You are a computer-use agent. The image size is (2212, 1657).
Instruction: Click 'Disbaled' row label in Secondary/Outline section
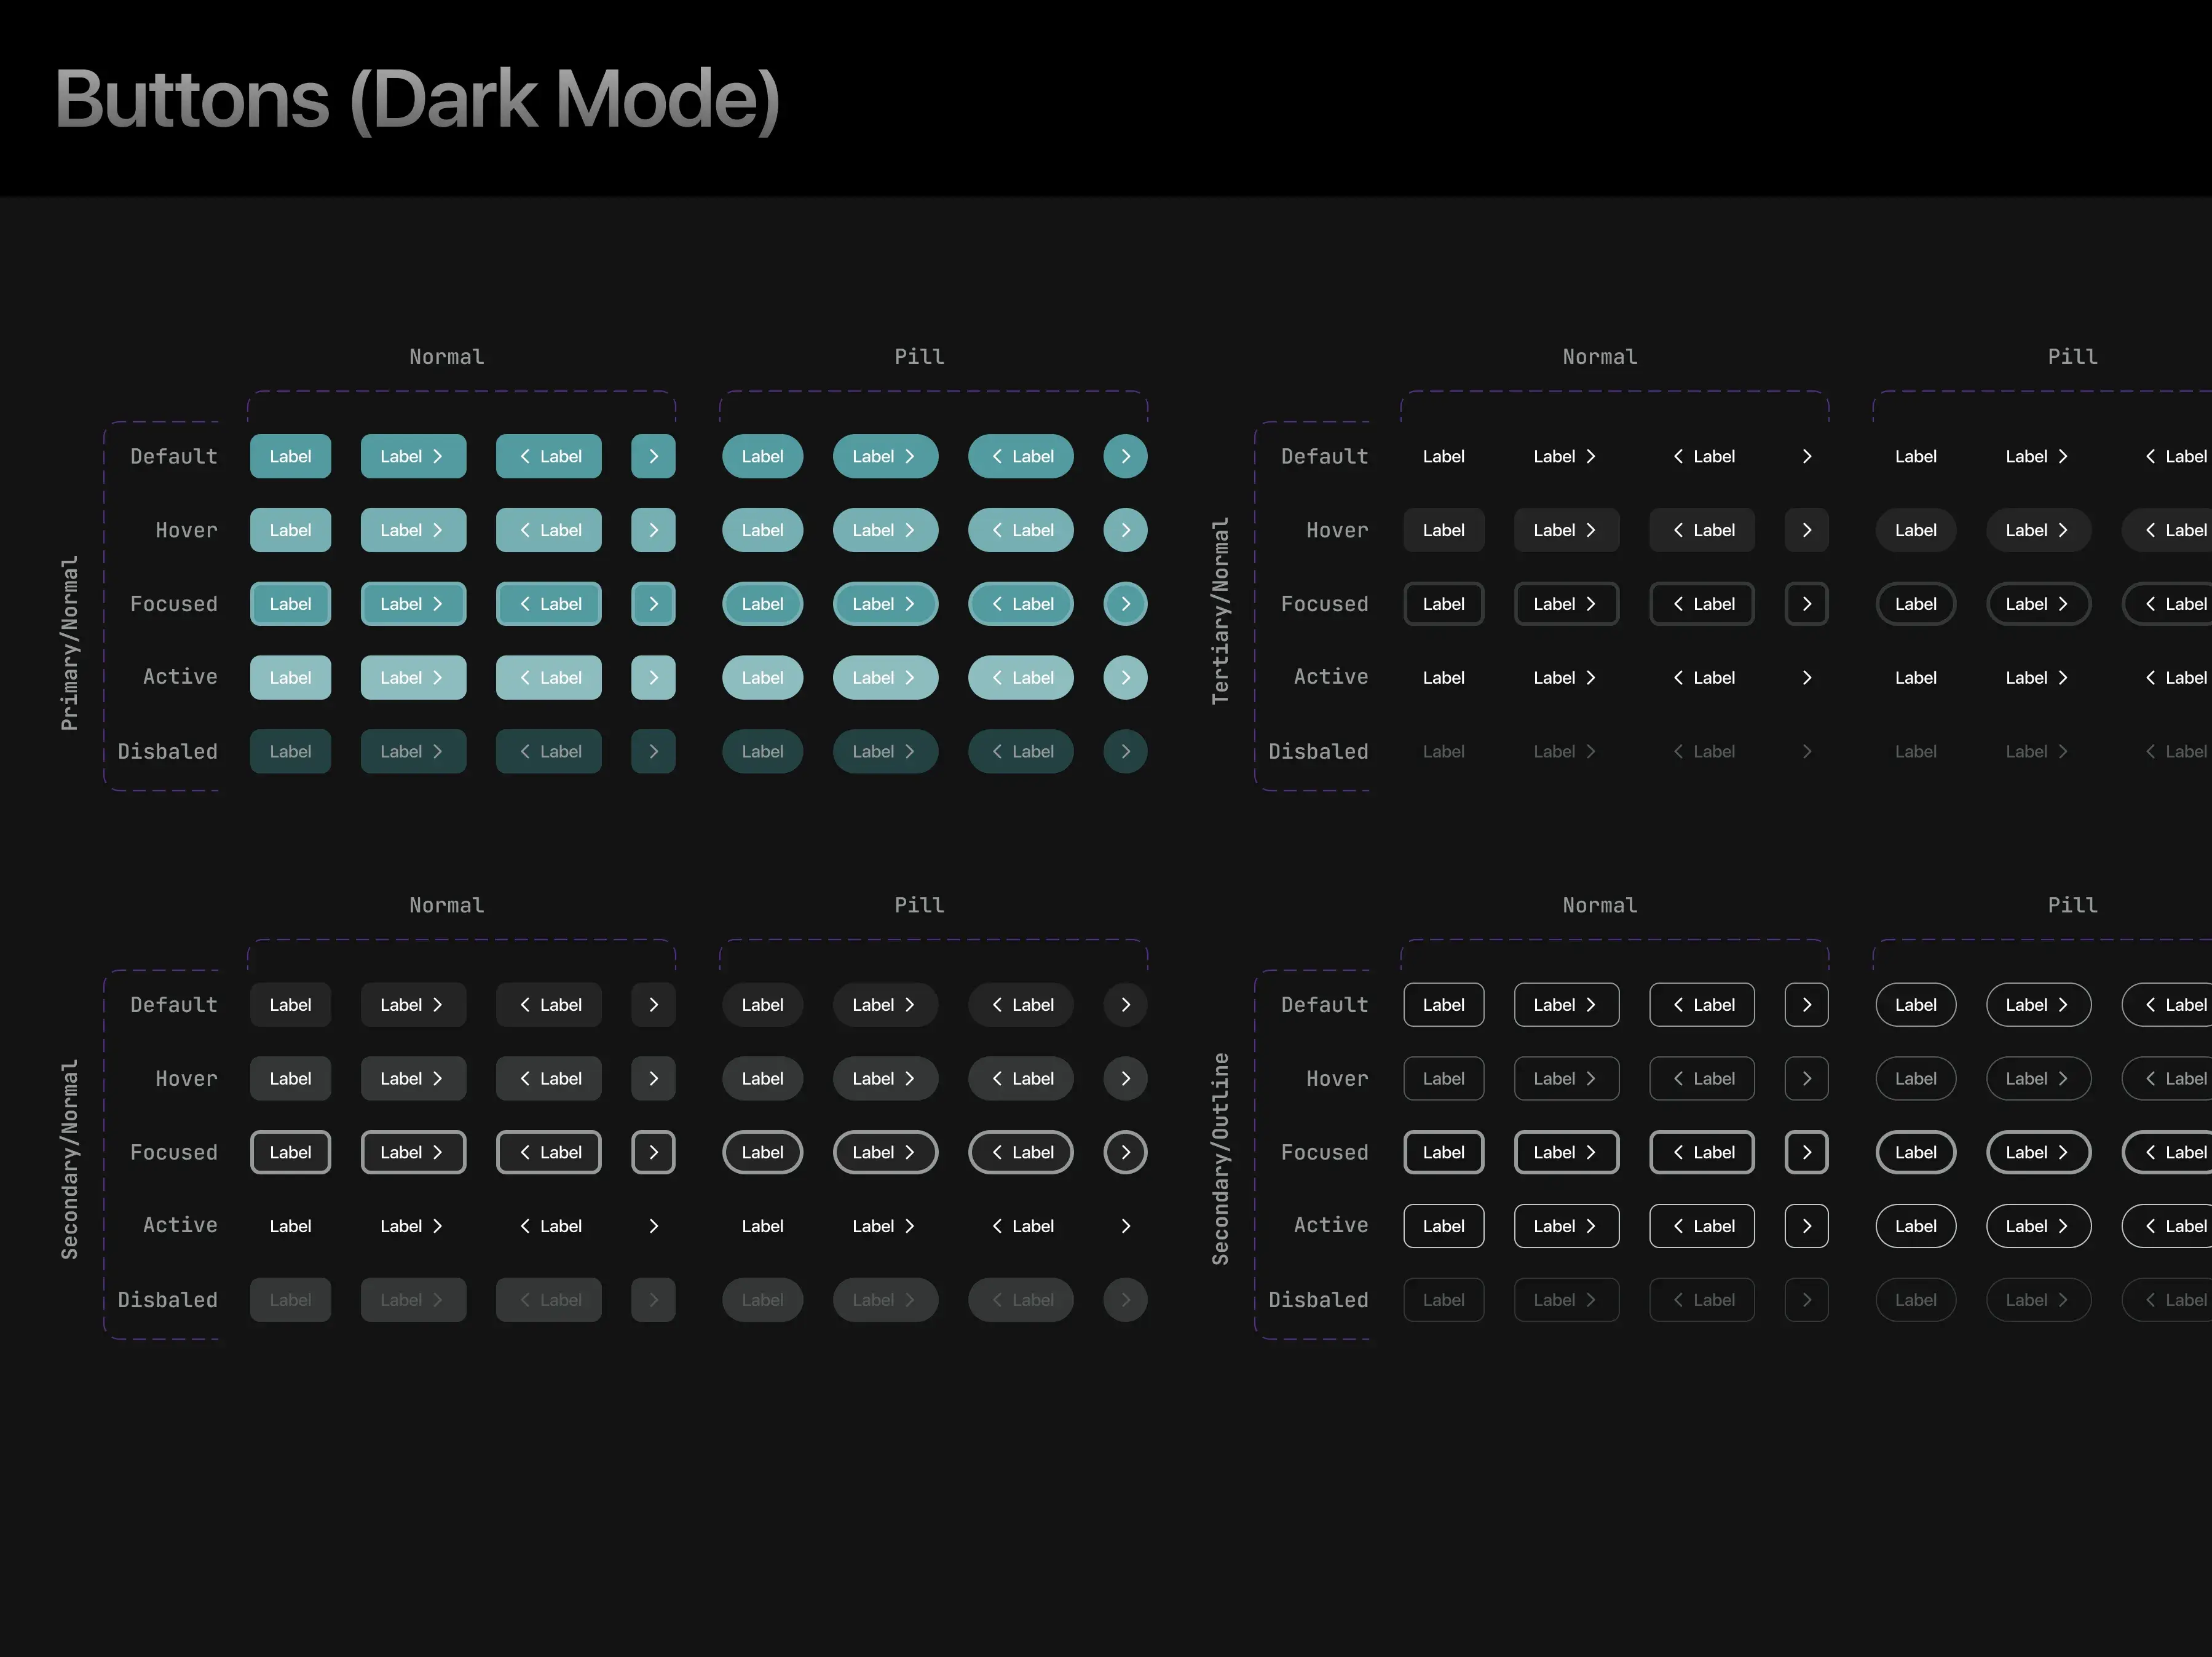1318,1300
